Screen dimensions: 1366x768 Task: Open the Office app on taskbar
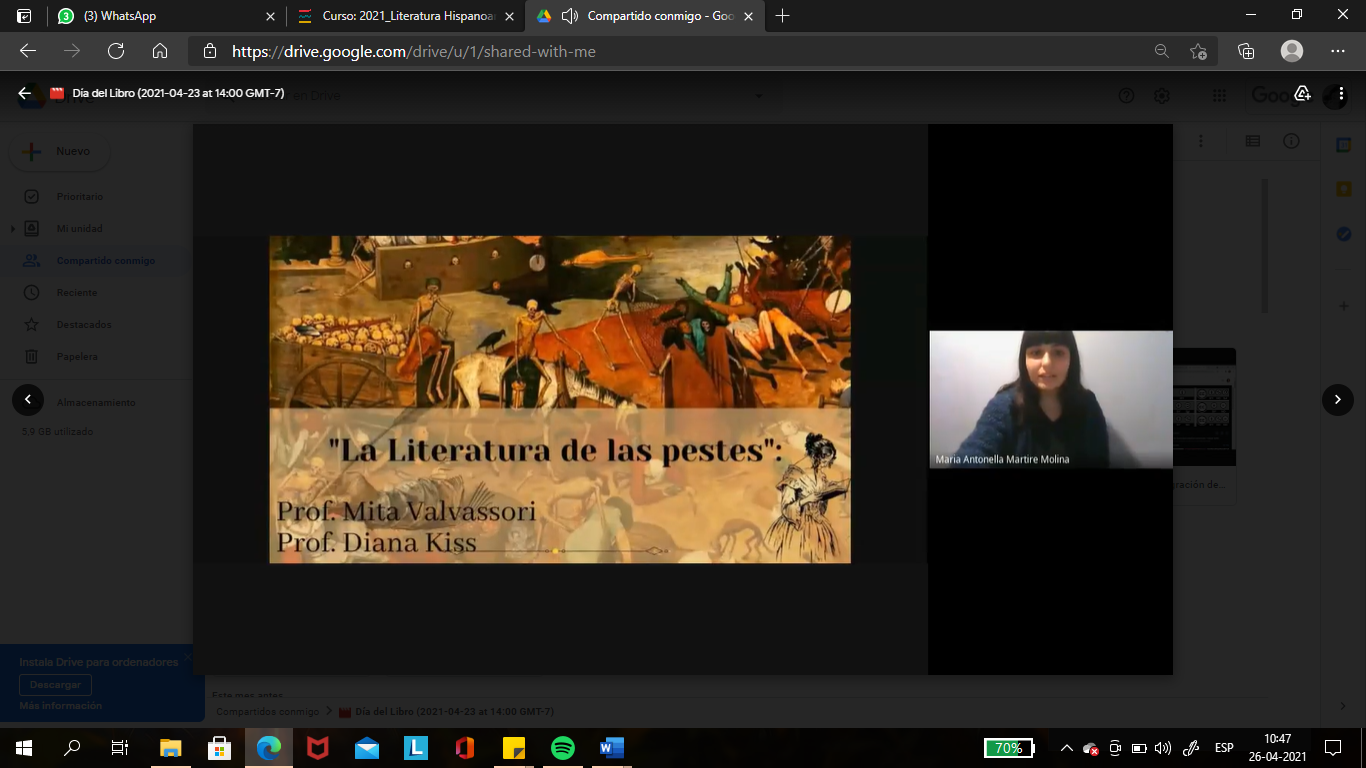[465, 747]
